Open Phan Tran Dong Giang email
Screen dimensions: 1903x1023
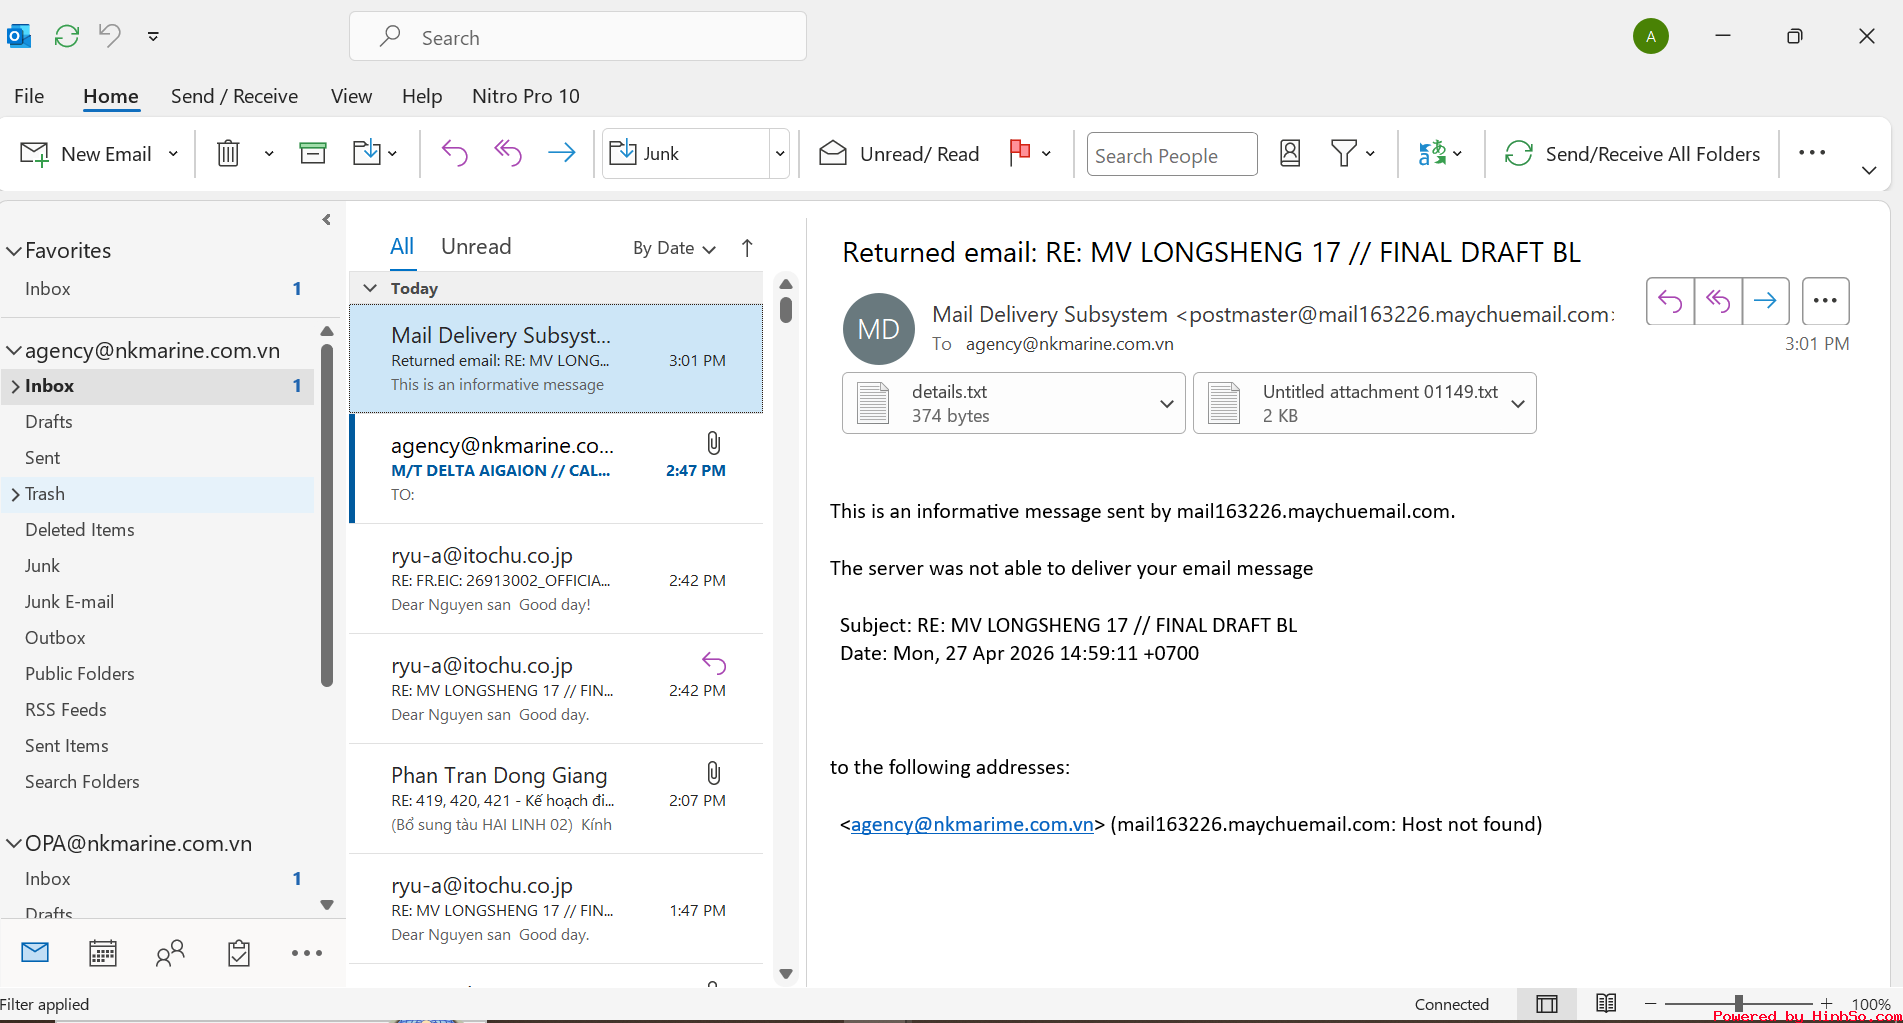(x=557, y=799)
